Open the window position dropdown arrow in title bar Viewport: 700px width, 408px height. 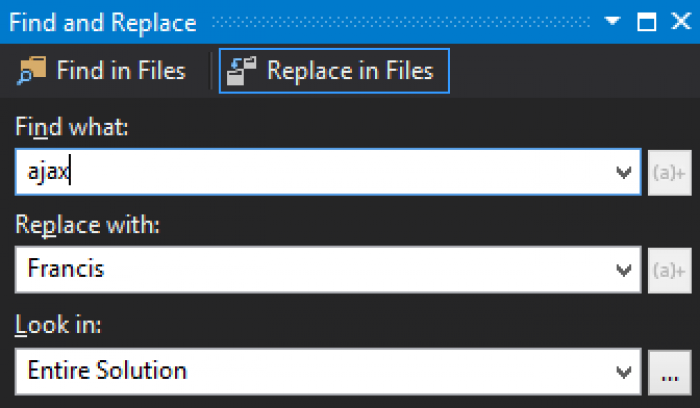pyautogui.click(x=612, y=21)
